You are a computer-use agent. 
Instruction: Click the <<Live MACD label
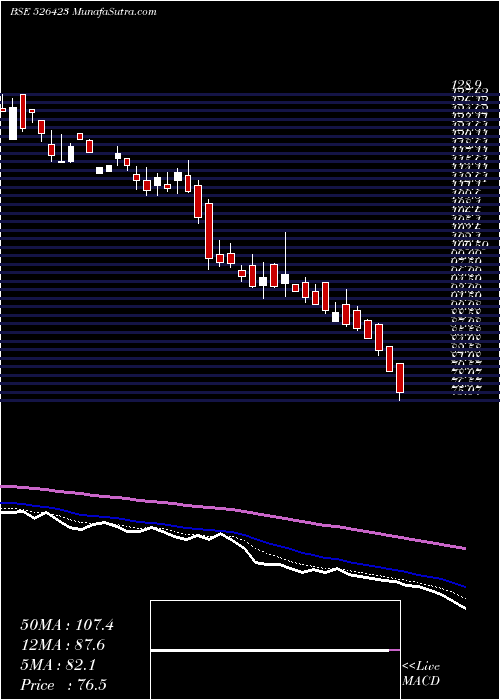(x=421, y=674)
